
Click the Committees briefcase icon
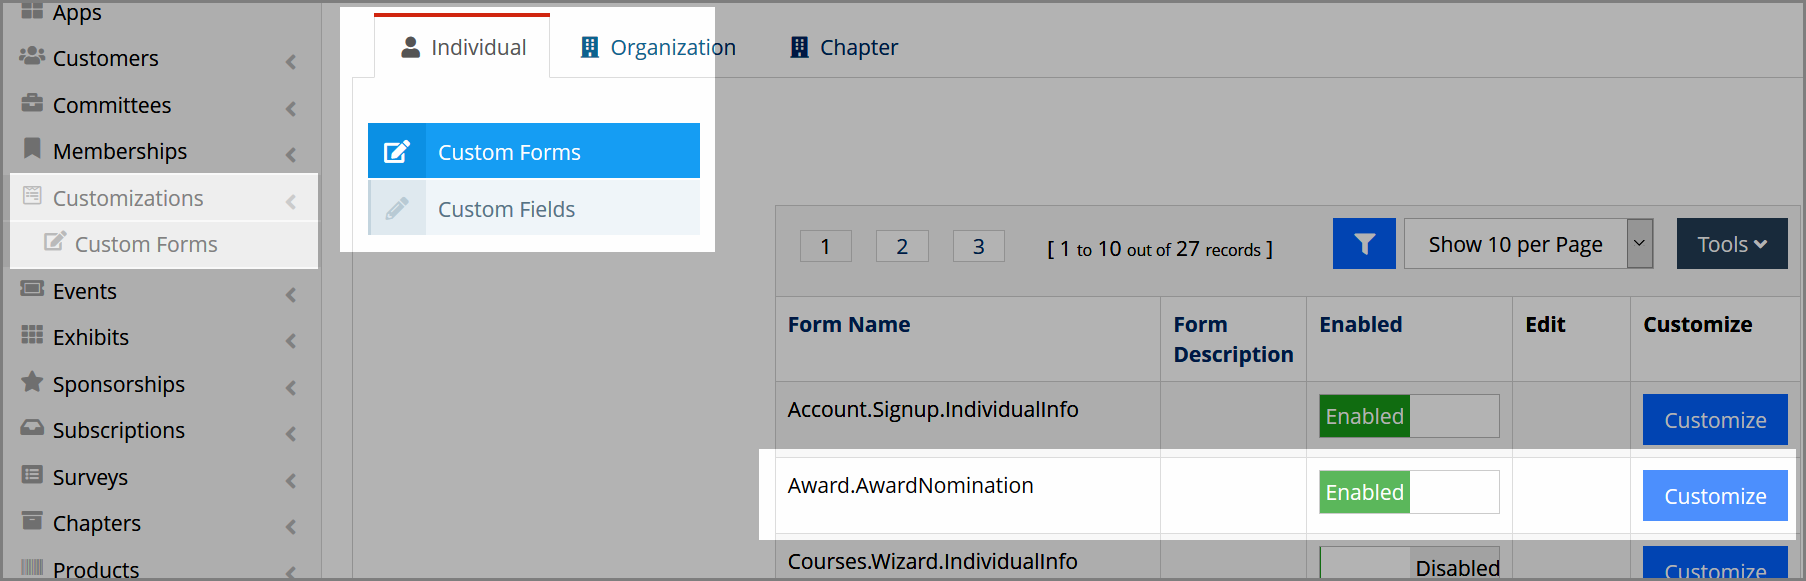pos(32,103)
